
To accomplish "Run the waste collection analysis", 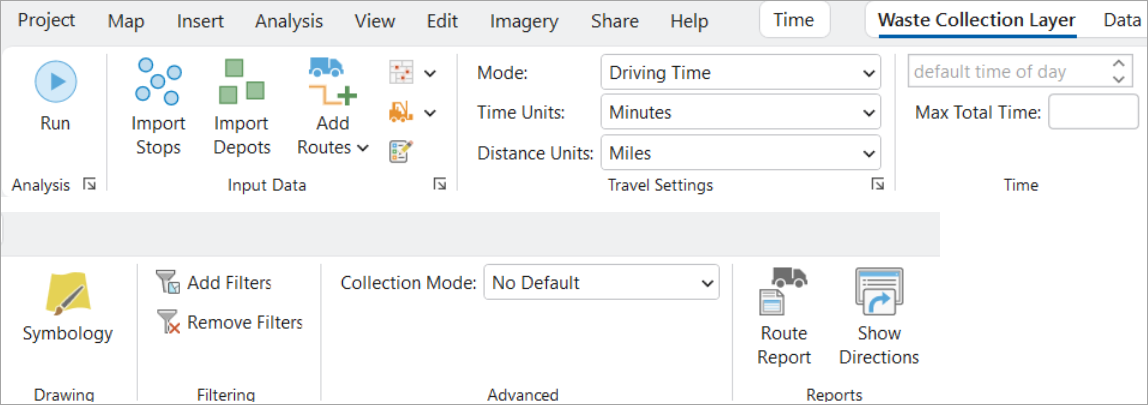I will coord(55,82).
